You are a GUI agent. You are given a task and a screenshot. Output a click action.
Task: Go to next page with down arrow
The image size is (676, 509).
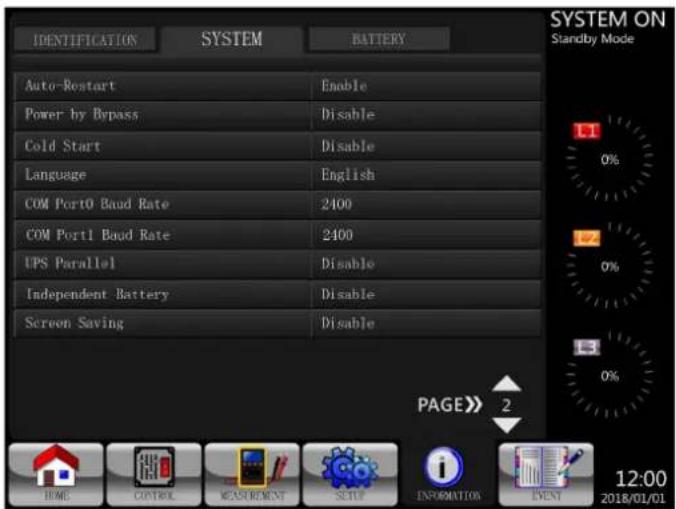click(507, 425)
